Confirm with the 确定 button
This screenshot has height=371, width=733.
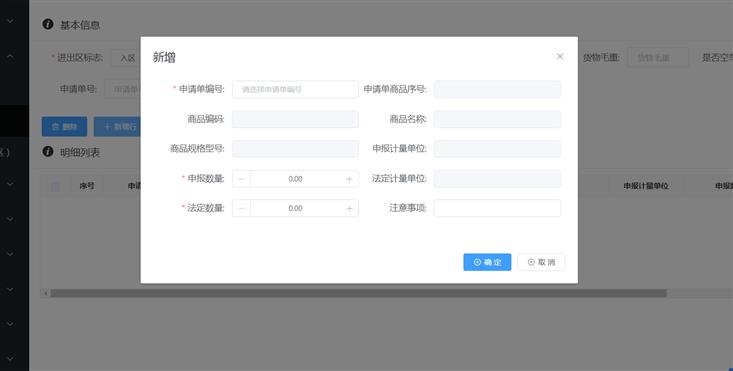pos(487,262)
